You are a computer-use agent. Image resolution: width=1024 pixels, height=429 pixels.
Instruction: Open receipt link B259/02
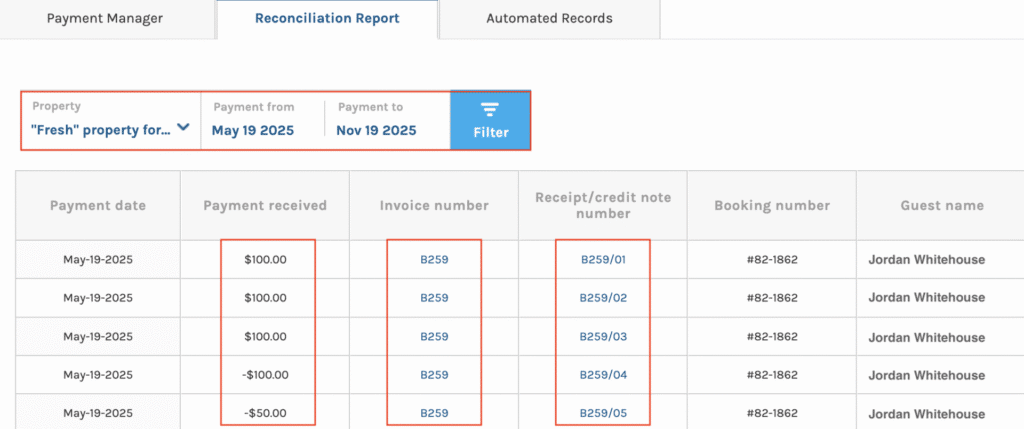[603, 298]
